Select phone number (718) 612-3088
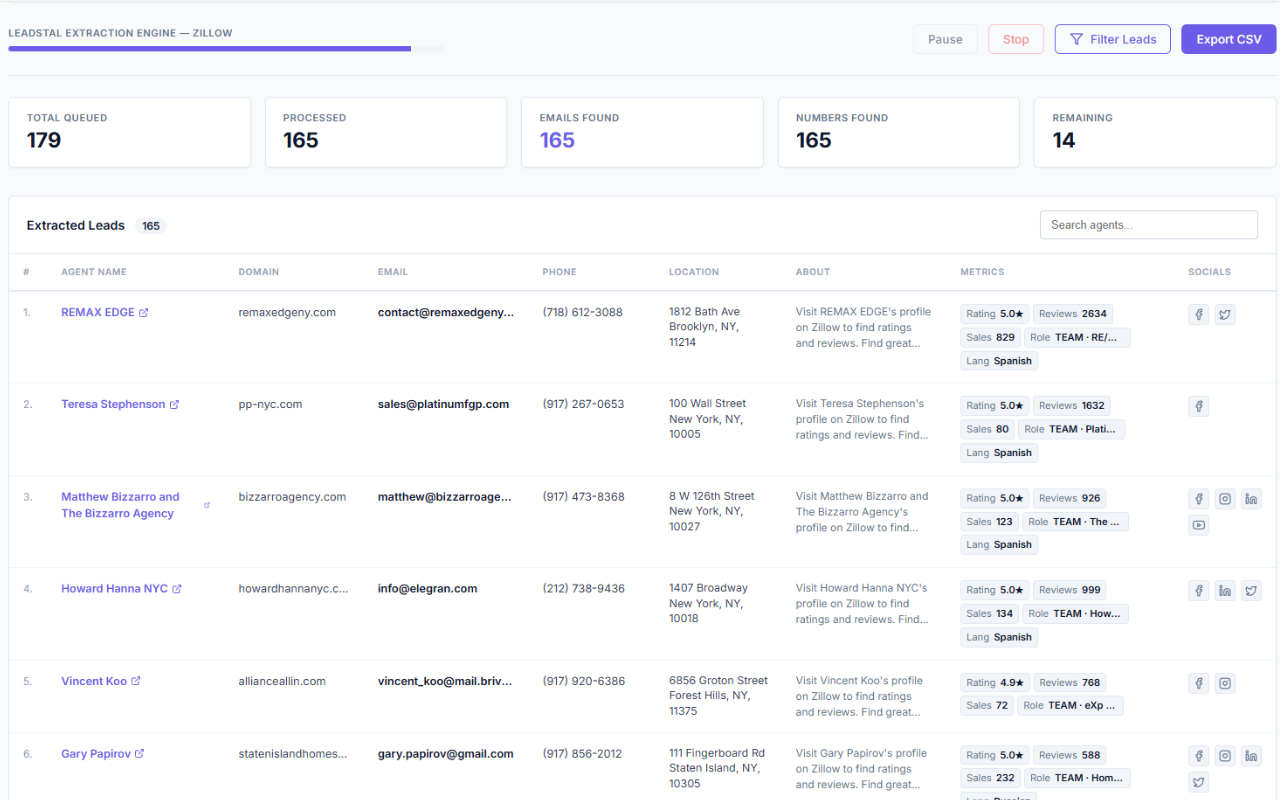 pyautogui.click(x=583, y=313)
